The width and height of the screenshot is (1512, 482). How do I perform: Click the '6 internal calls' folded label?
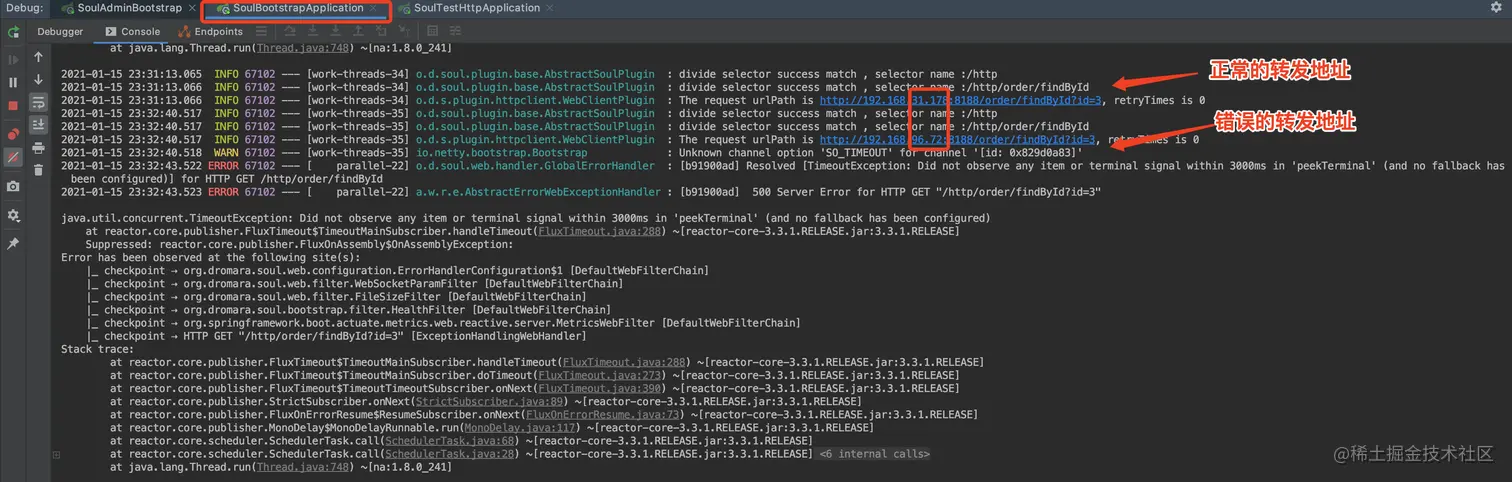(873, 453)
